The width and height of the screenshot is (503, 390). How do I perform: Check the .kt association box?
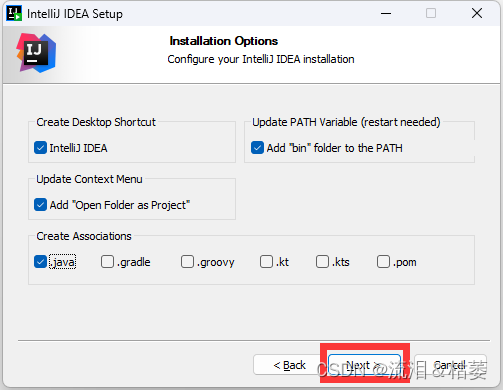point(266,262)
